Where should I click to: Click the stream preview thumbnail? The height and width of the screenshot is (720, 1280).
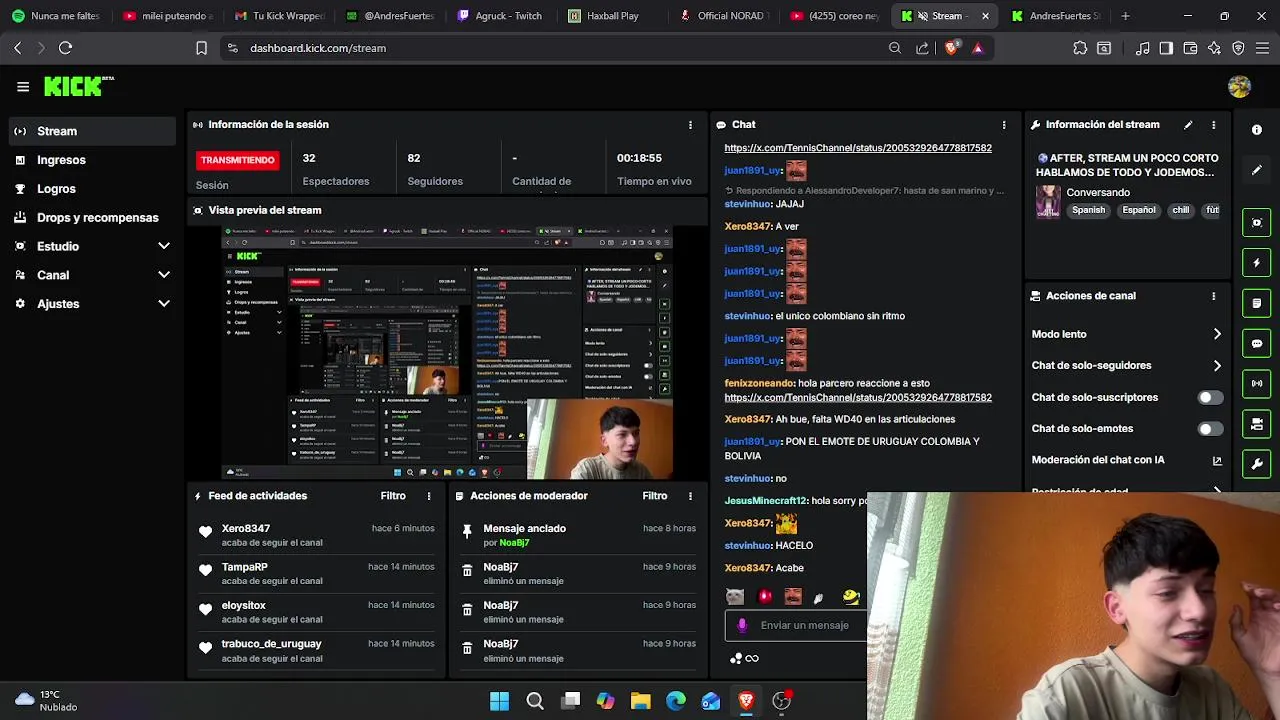(447, 353)
